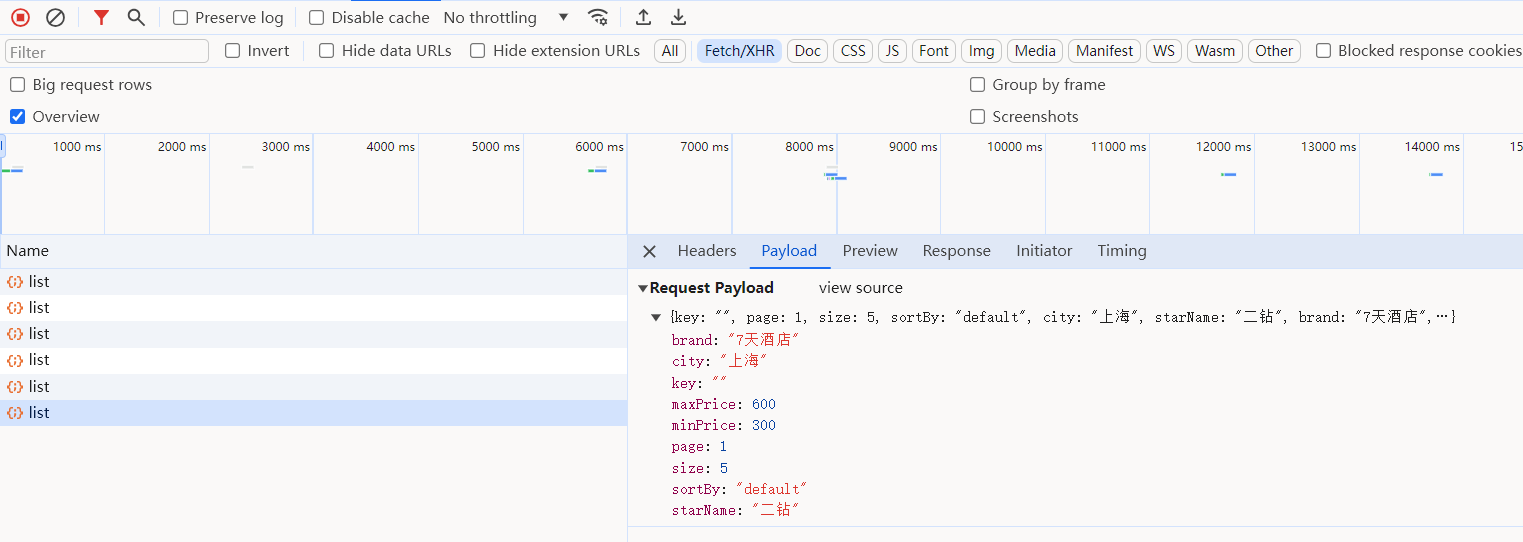
Task: Open network conditions wifi-gear icon
Action: point(598,17)
